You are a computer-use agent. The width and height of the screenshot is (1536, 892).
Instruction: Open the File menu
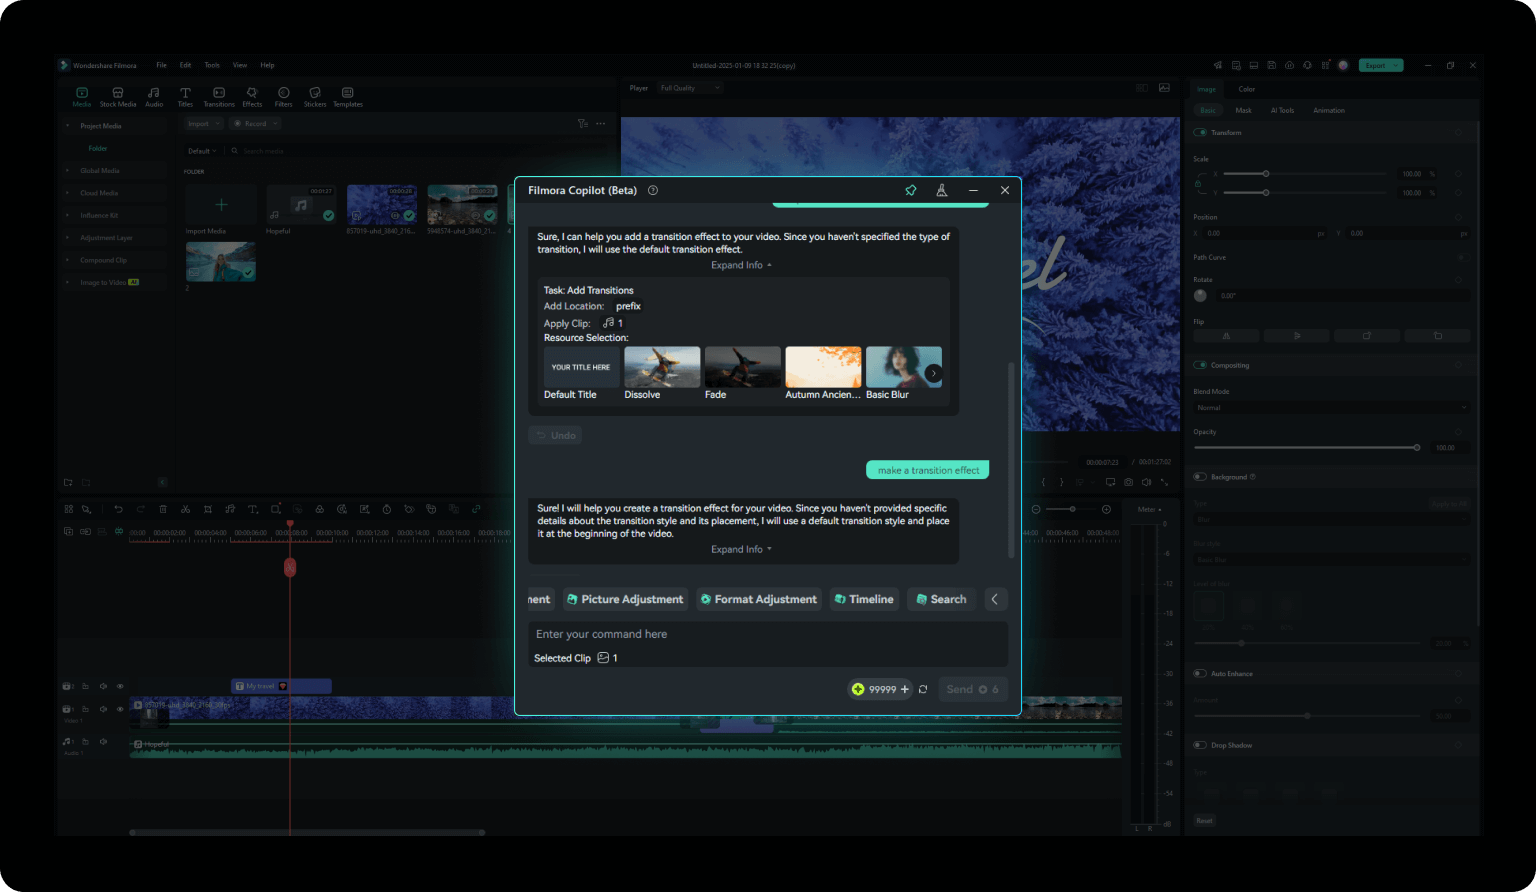point(161,65)
